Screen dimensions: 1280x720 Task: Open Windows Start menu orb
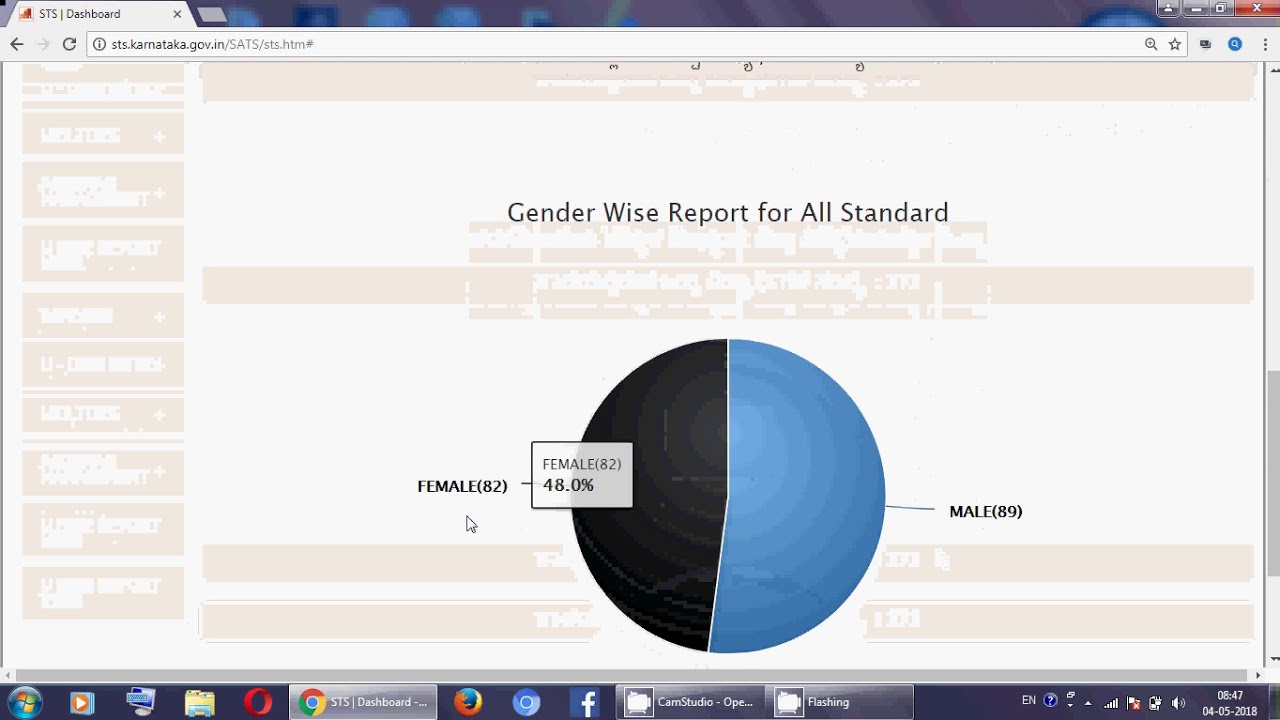[x=24, y=702]
